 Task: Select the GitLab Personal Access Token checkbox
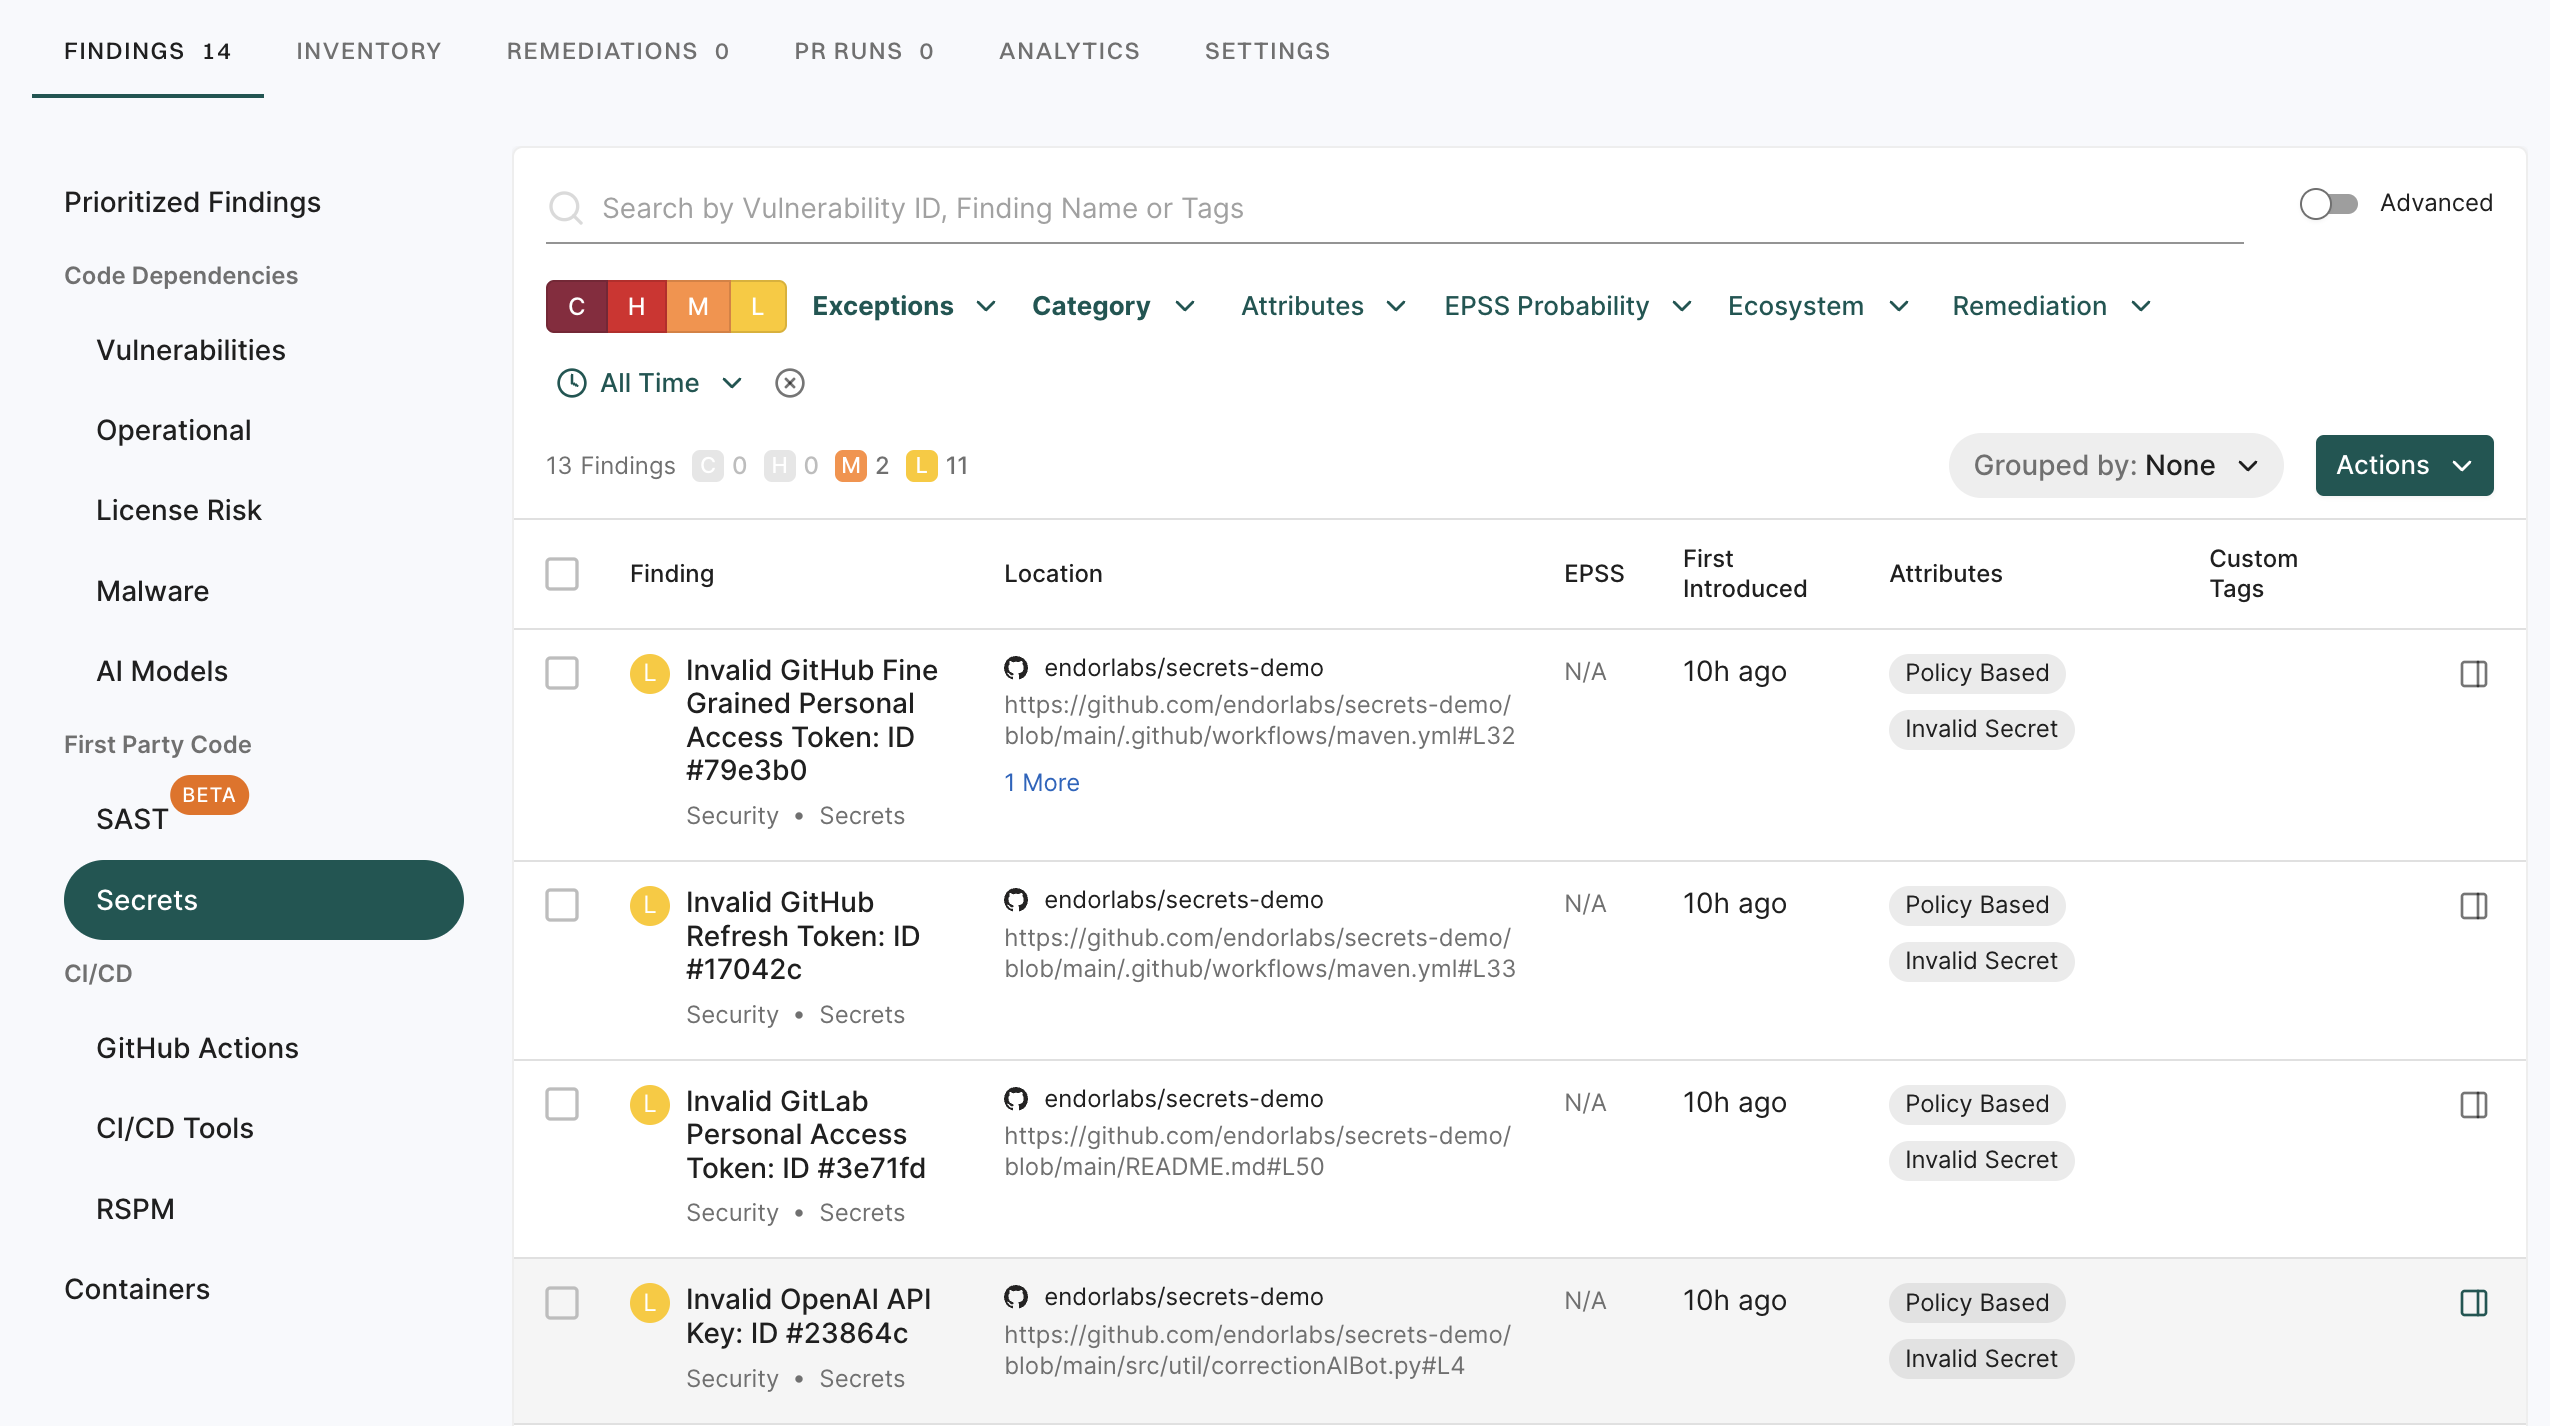[562, 1104]
